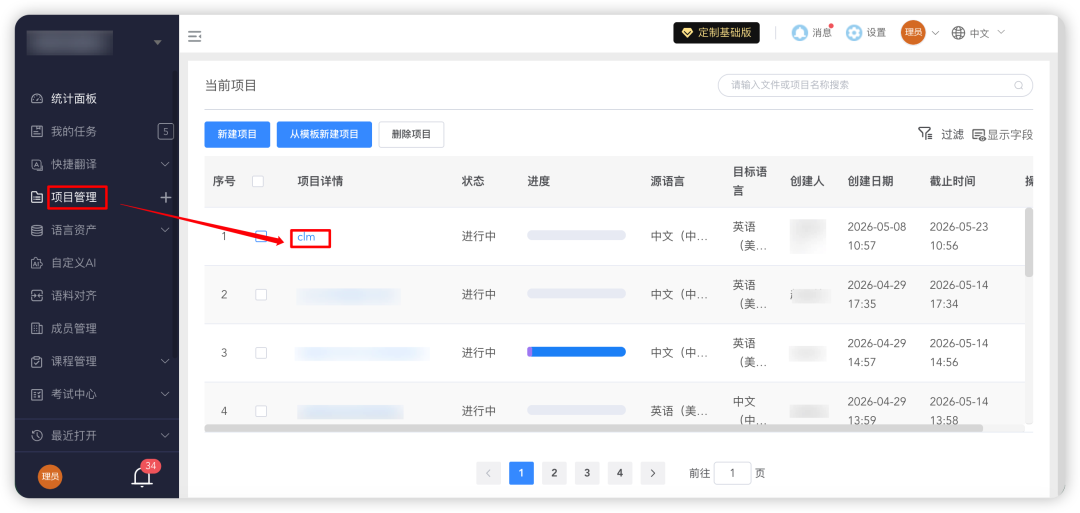Viewport: 1080px width, 513px height.
Task: Check the row 3 checkbox
Action: [261, 353]
